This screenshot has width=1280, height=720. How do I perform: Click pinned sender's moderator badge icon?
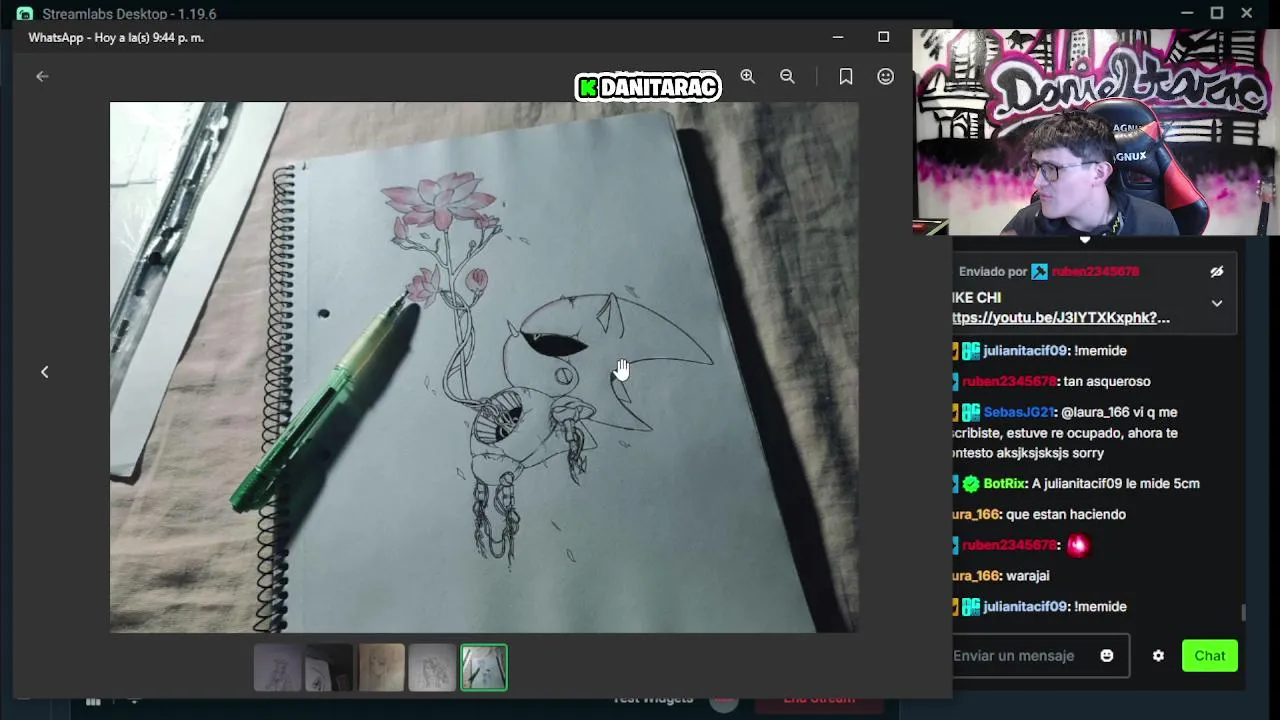pos(1040,272)
